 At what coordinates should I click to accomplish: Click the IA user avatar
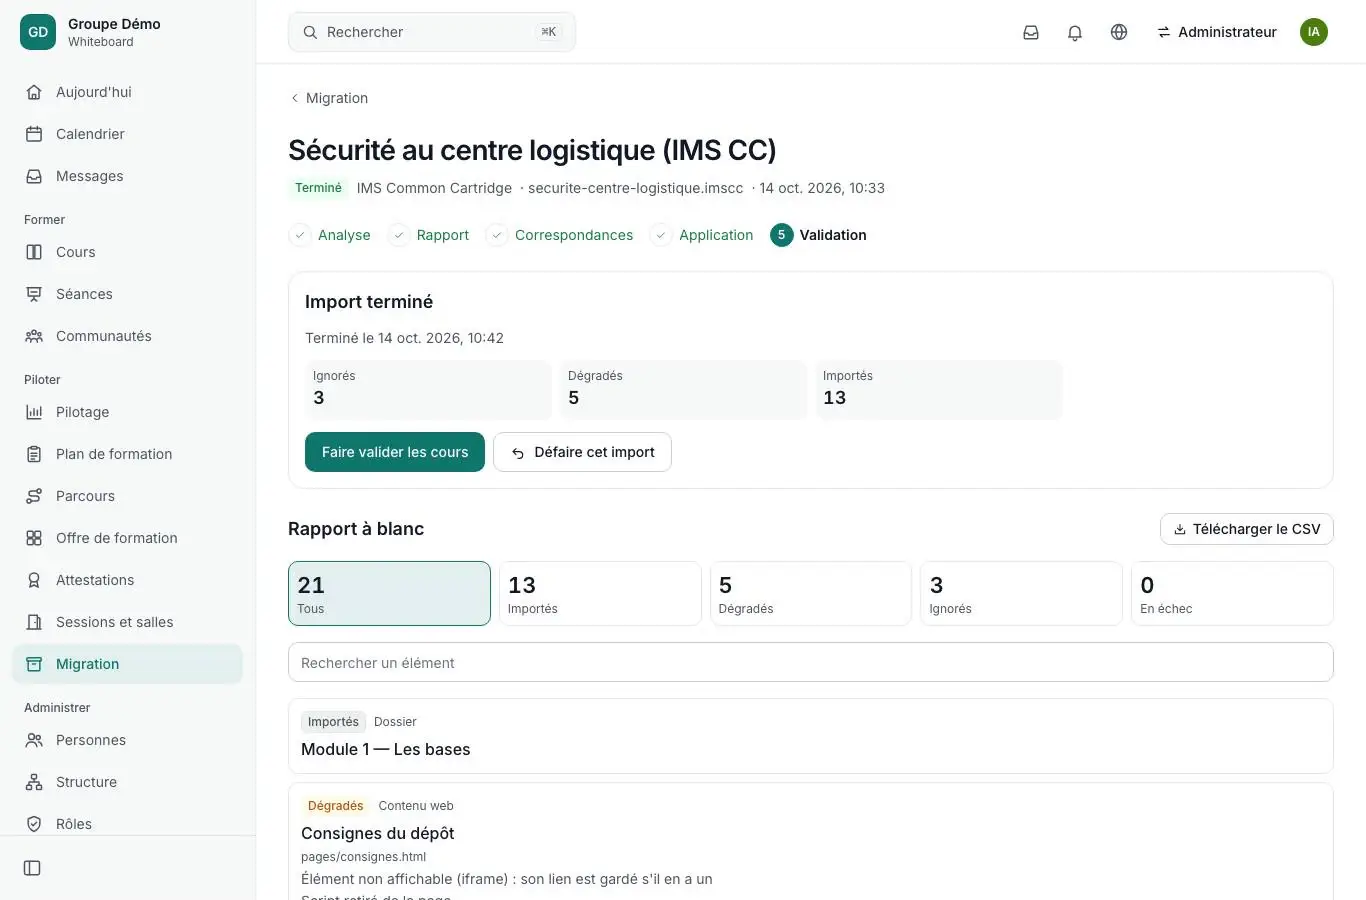[x=1314, y=32]
